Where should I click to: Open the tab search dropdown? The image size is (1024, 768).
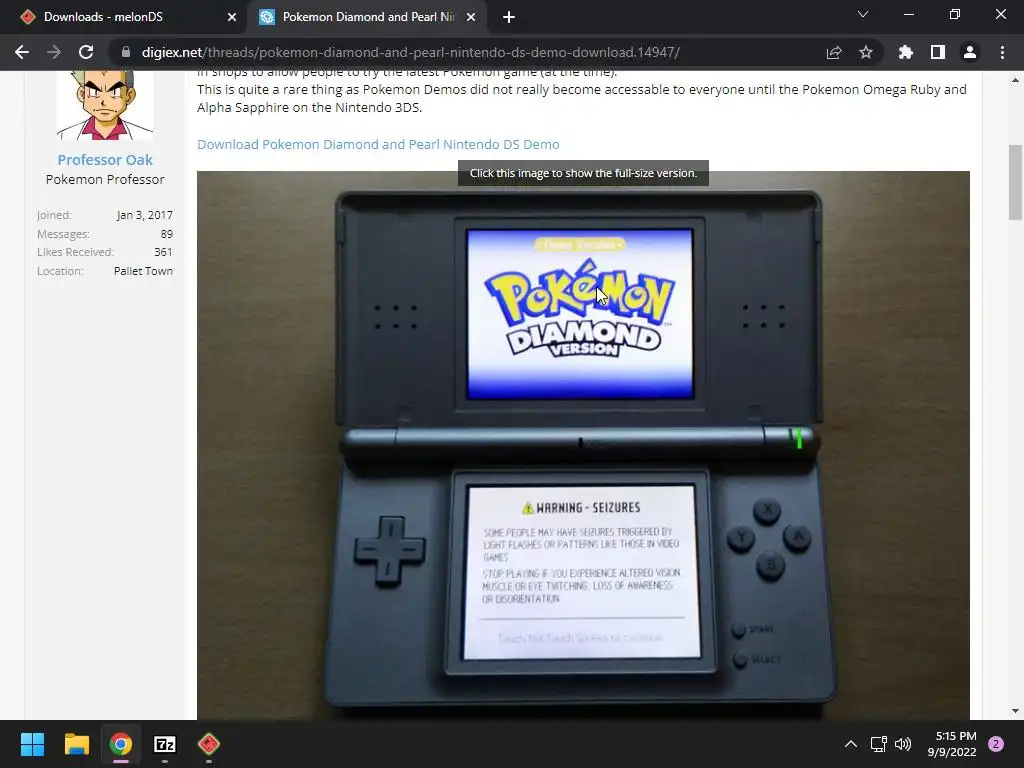coord(863,14)
